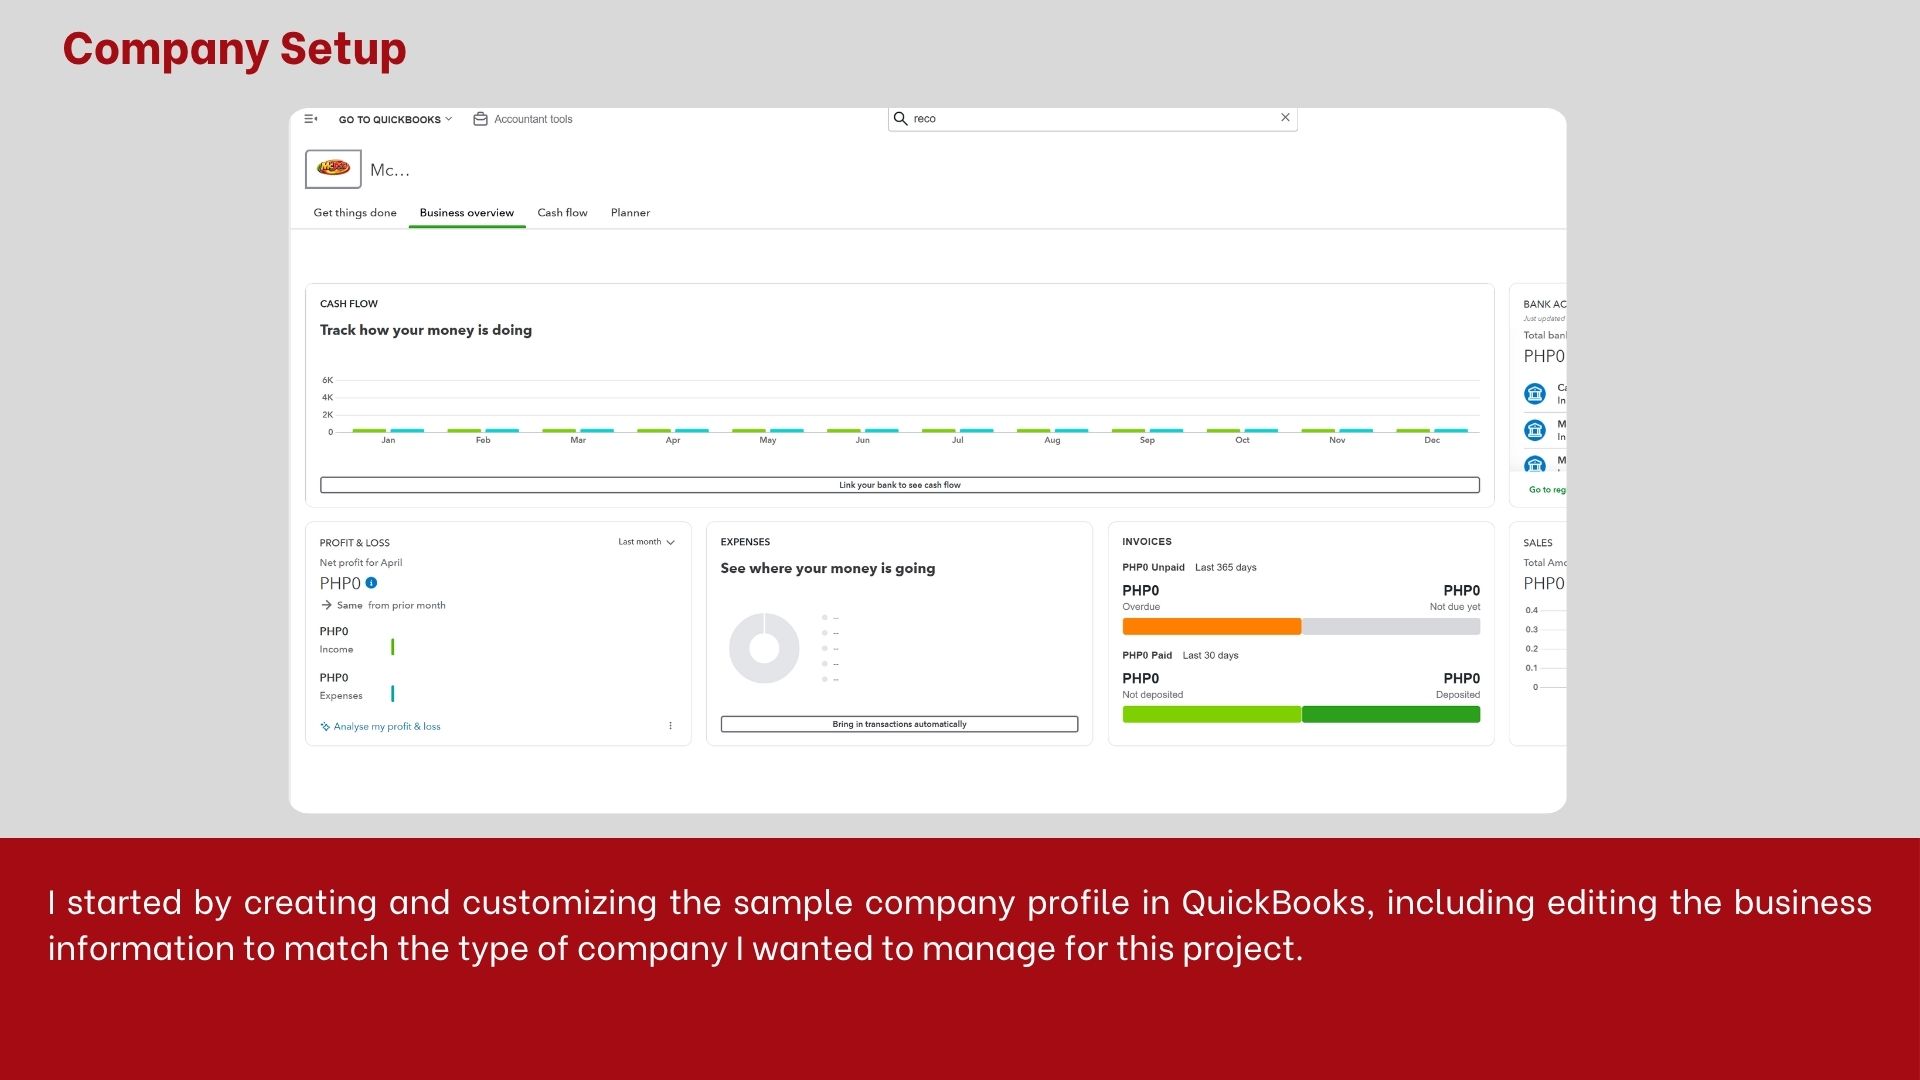Screen dimensions: 1920x1080
Task: Select the Cash flow tab
Action: 562,213
